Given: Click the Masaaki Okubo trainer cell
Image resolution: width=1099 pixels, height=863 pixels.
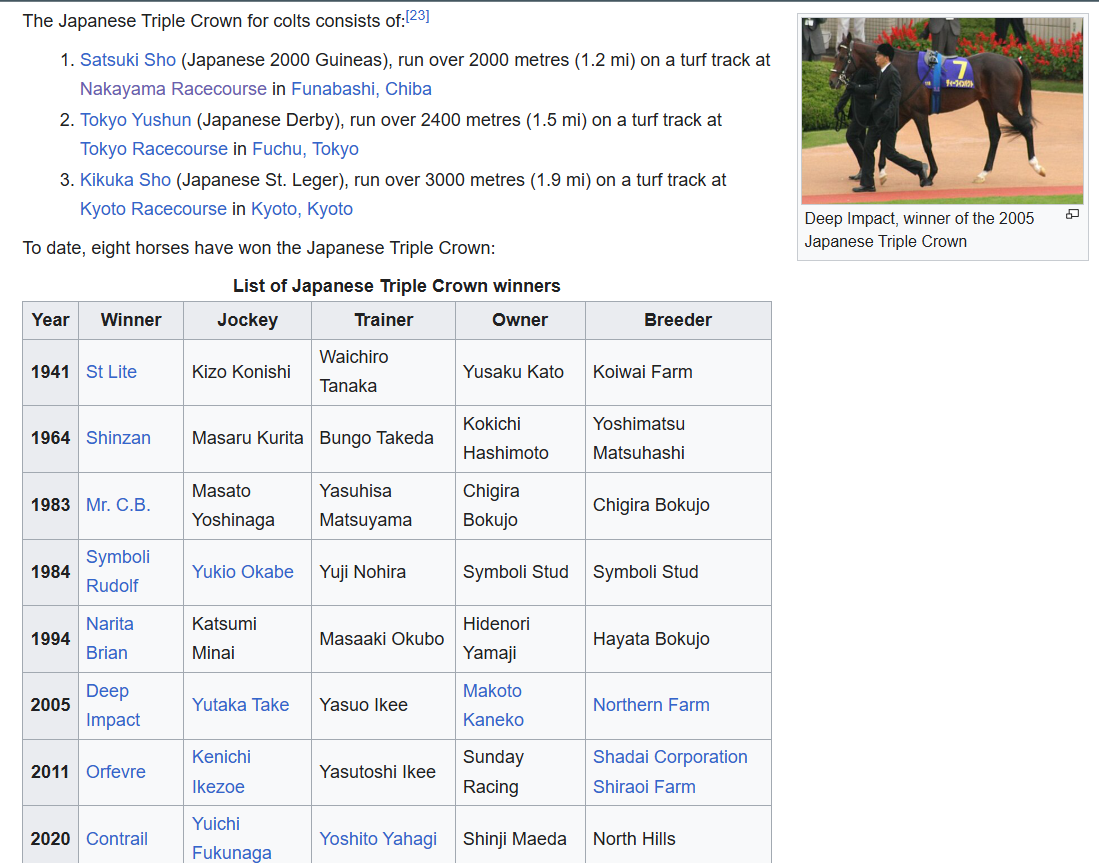Looking at the screenshot, I should point(383,639).
